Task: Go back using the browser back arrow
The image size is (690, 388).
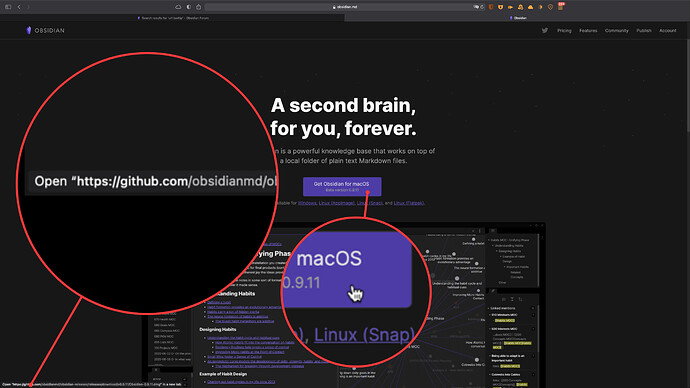Action: (x=19, y=7)
